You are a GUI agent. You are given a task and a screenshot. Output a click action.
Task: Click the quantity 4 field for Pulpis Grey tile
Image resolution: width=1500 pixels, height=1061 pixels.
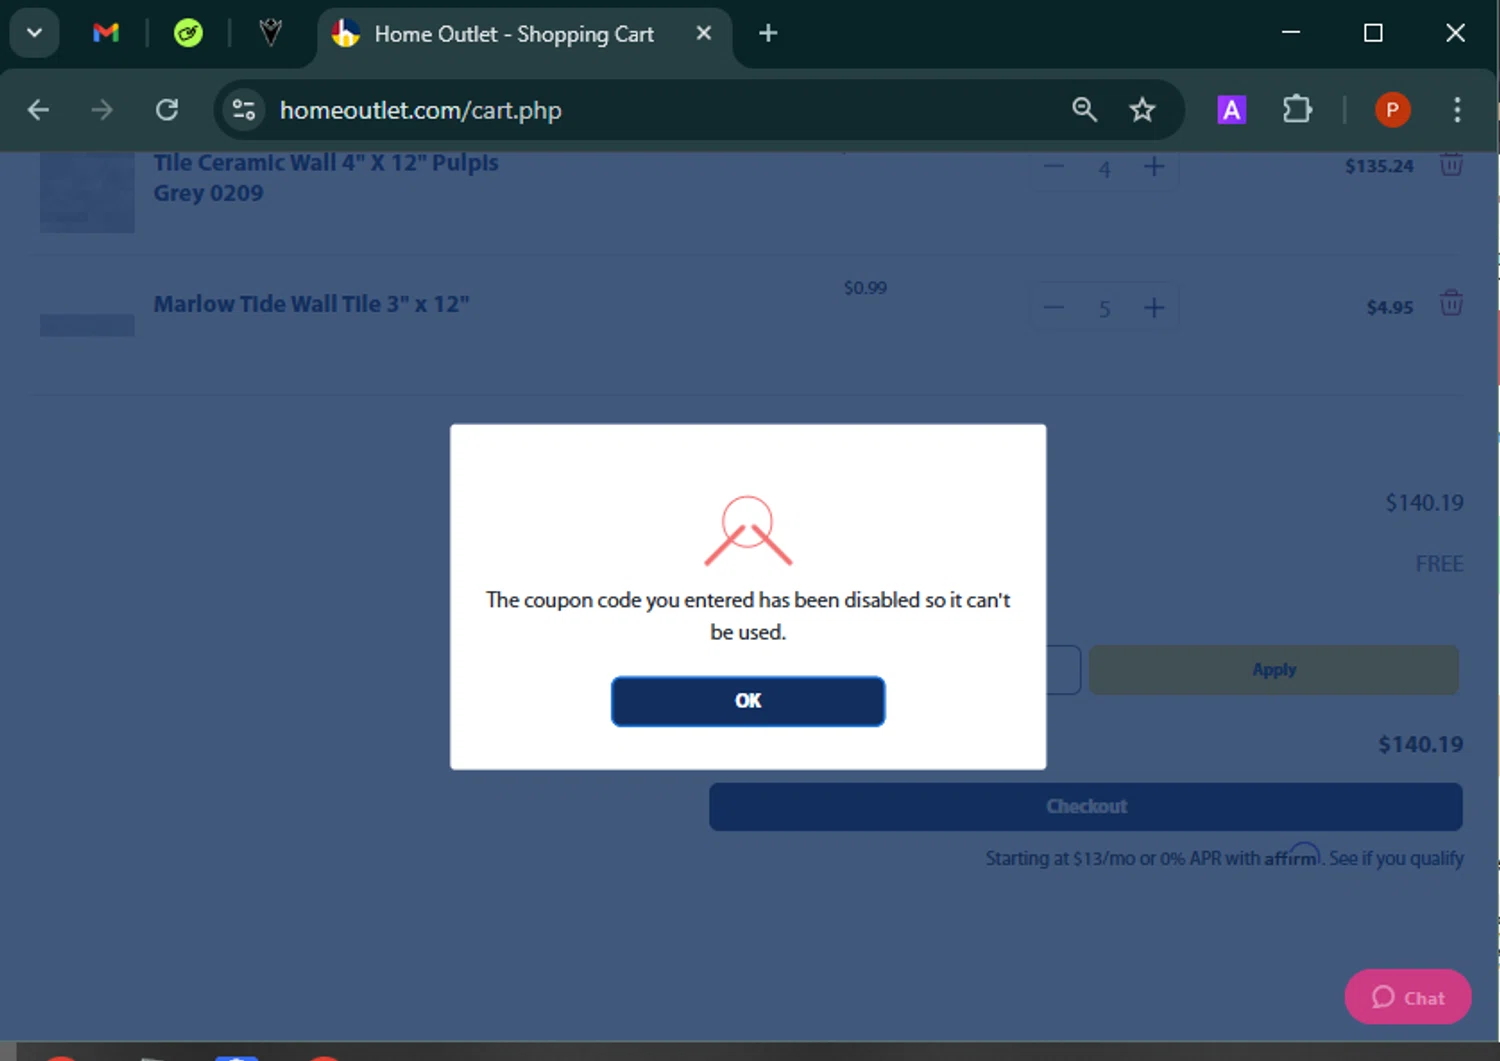1104,169
